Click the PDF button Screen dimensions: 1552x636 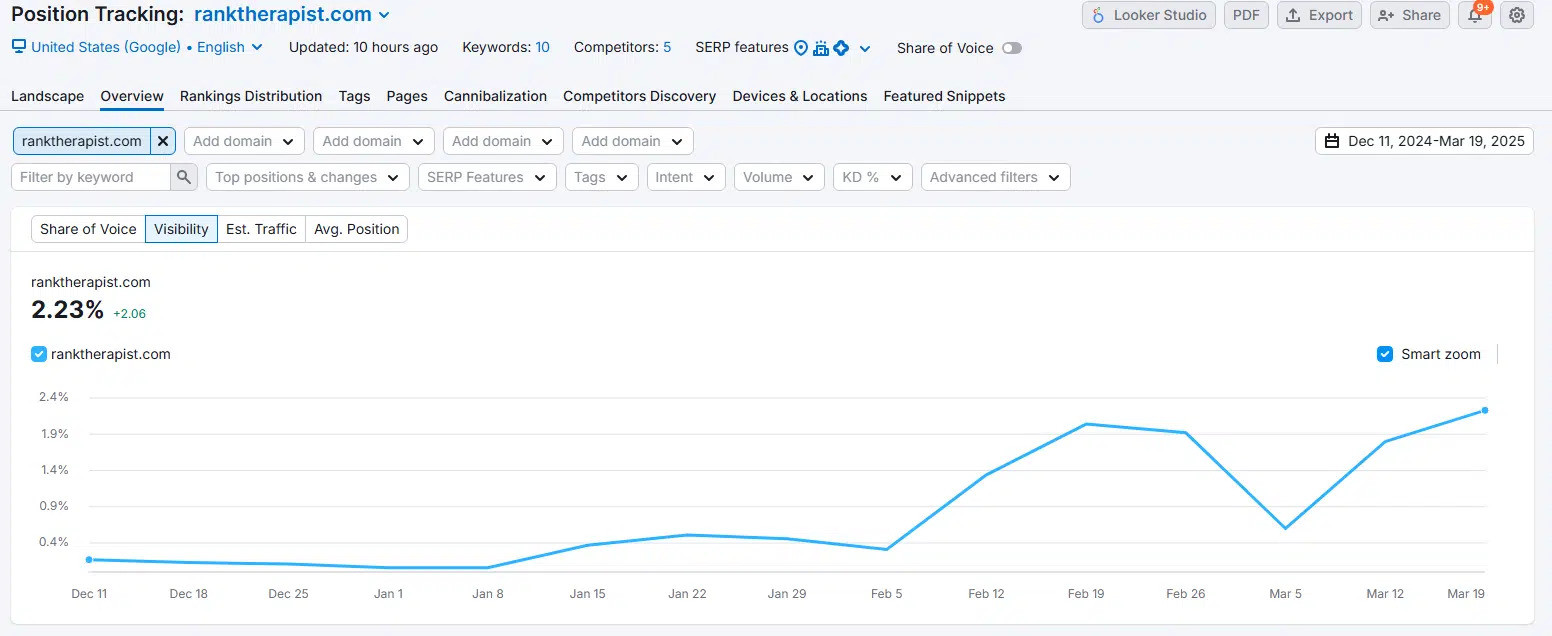coord(1246,15)
